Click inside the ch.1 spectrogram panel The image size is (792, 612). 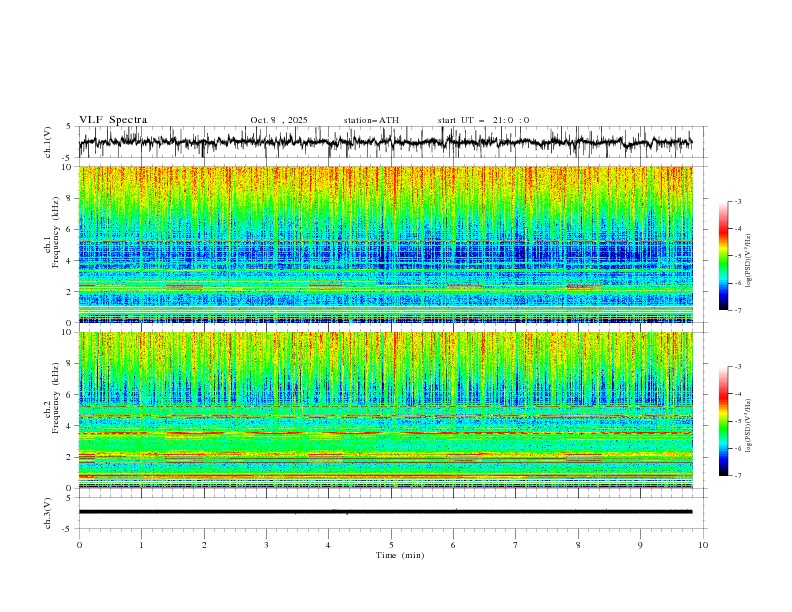coord(386,244)
